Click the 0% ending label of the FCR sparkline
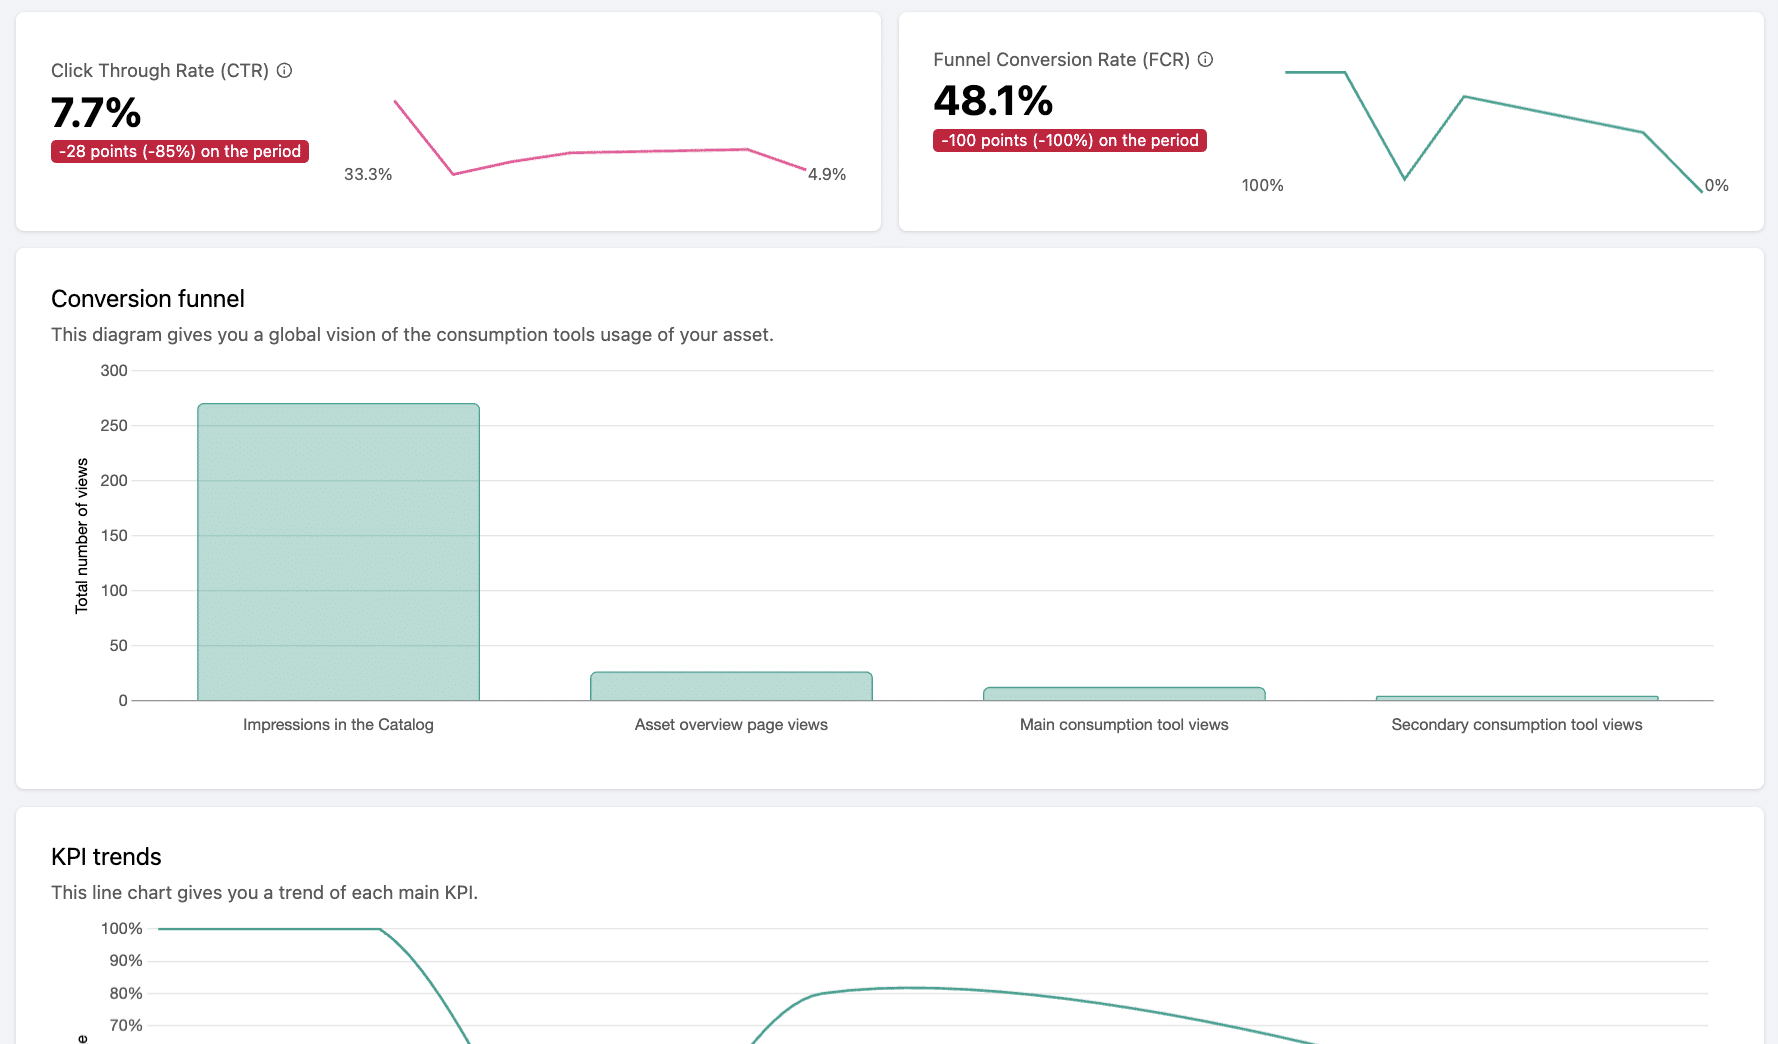The image size is (1778, 1044). click(x=1716, y=185)
